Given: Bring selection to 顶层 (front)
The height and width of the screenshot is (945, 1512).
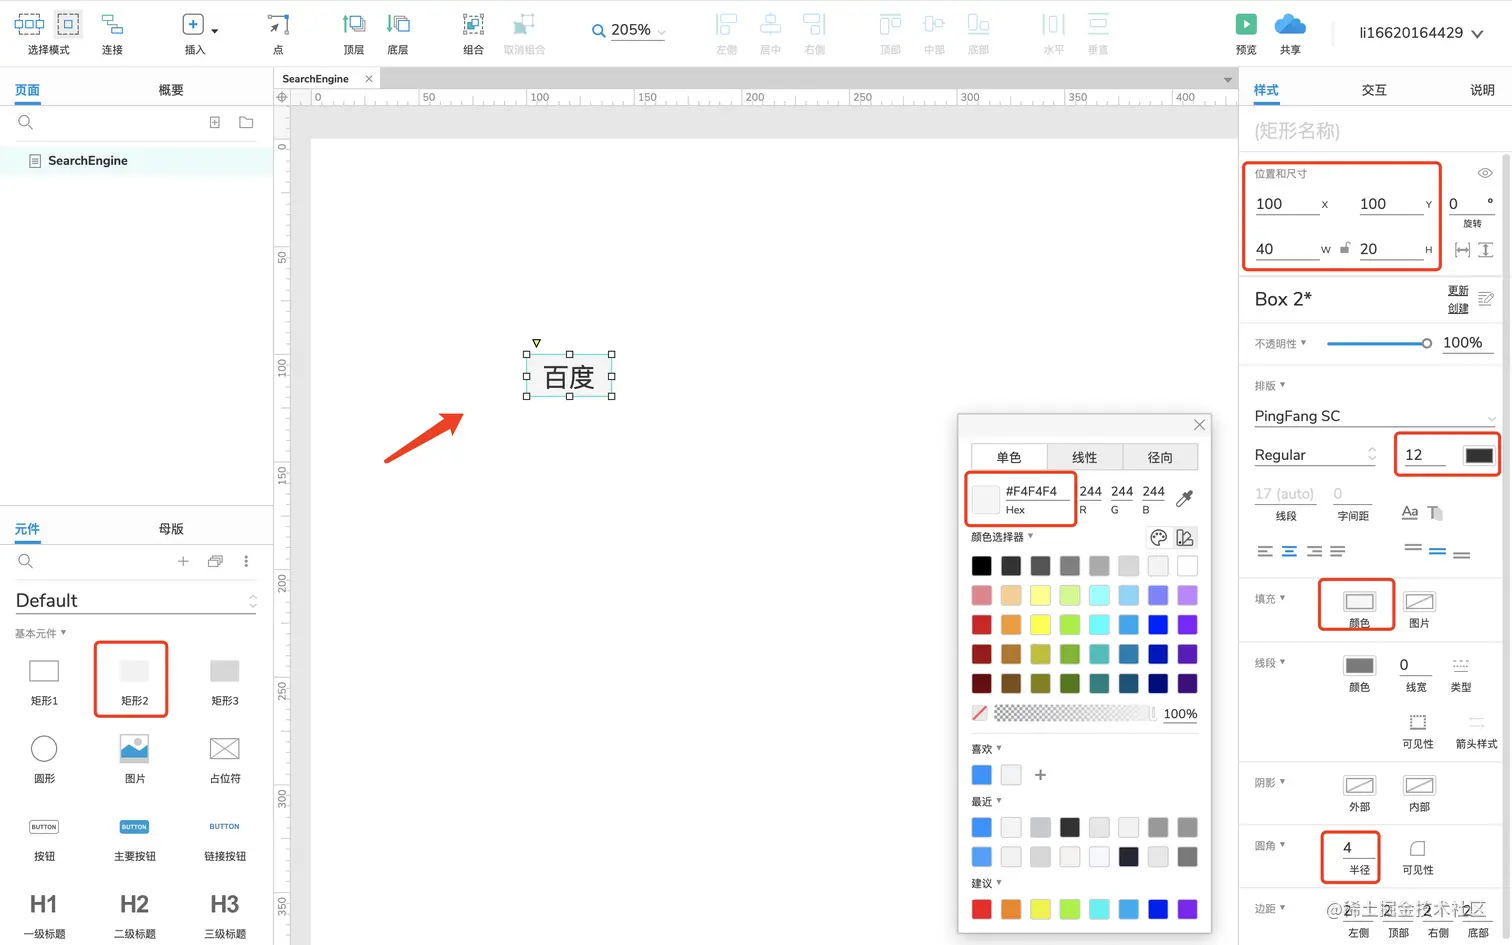Looking at the screenshot, I should pos(353,25).
